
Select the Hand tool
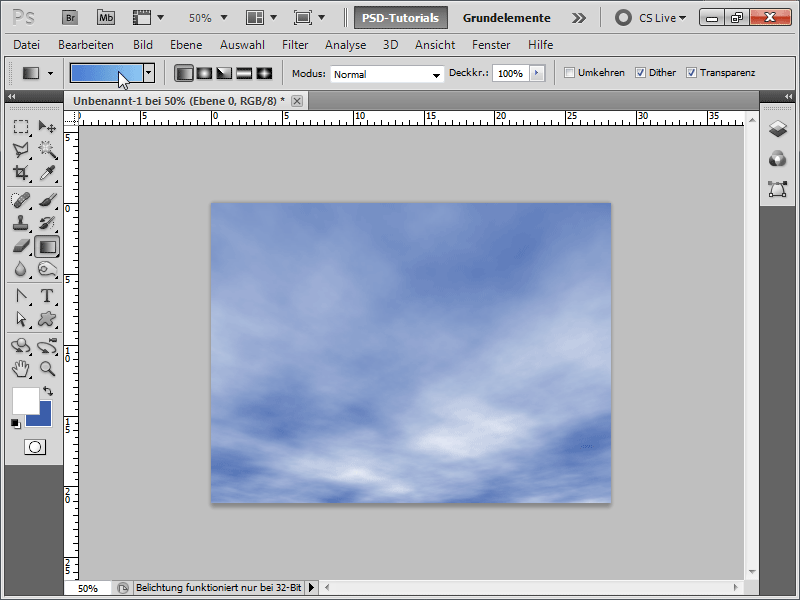point(20,369)
